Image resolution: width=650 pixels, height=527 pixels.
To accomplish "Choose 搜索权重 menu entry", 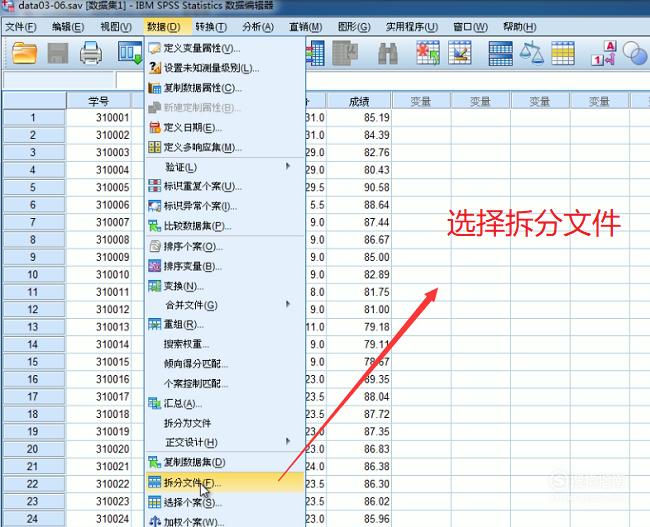I will tap(225, 344).
